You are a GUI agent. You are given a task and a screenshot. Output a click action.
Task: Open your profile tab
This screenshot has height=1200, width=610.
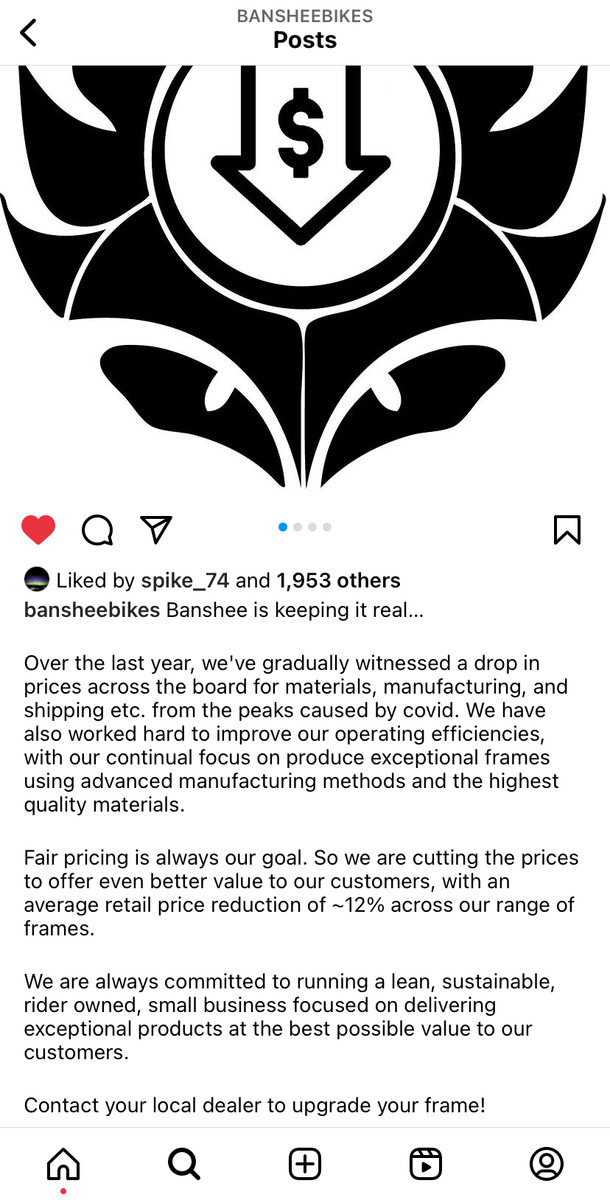(547, 1163)
